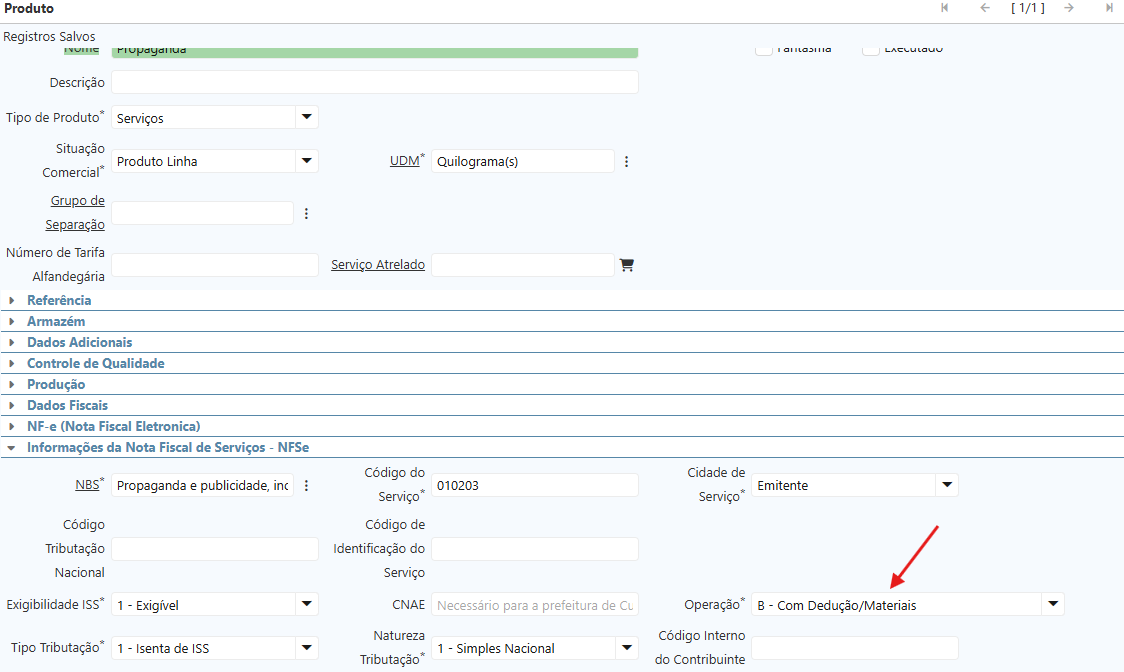Screen dimensions: 1124x672
Task: Open the UDM field options menu
Action: 627,161
